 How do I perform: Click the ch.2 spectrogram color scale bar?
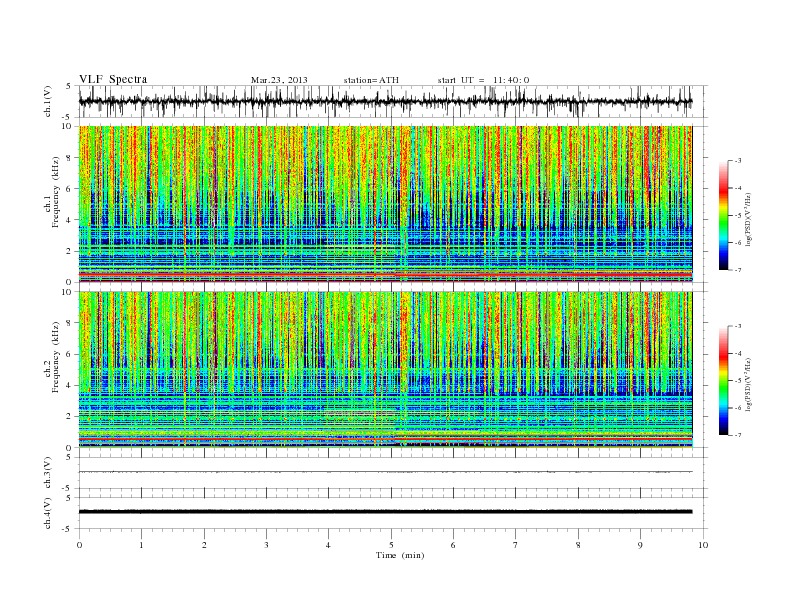pos(724,381)
